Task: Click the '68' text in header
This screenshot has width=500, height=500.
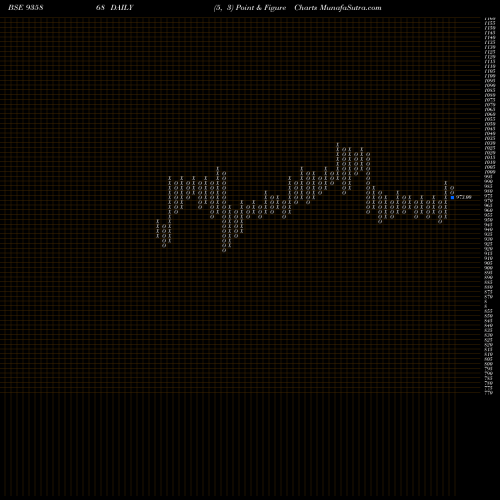Action: click(100, 8)
